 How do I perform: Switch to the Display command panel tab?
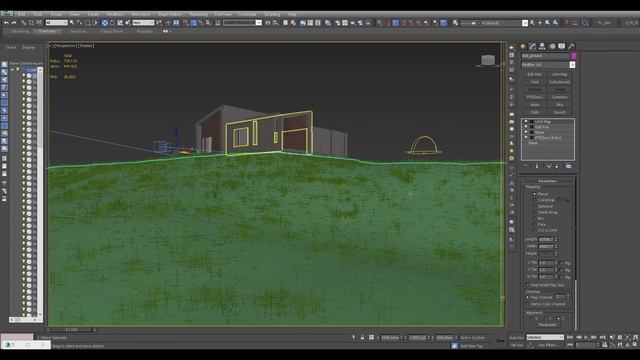click(562, 46)
